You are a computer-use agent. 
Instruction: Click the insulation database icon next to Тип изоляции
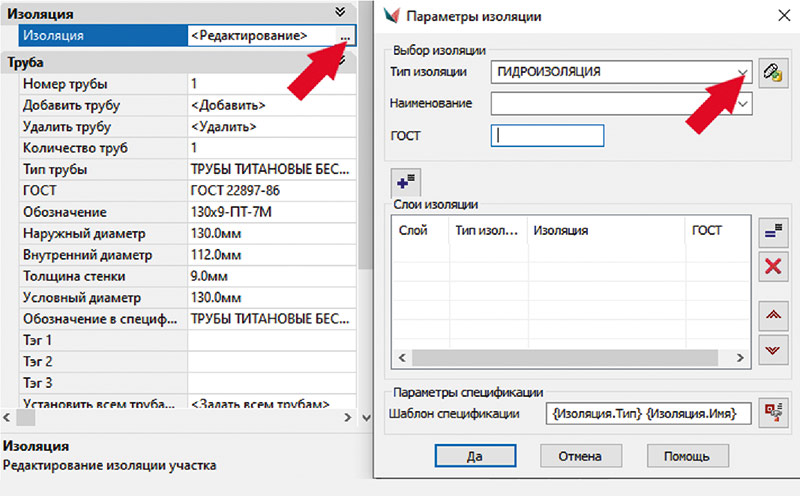click(771, 71)
